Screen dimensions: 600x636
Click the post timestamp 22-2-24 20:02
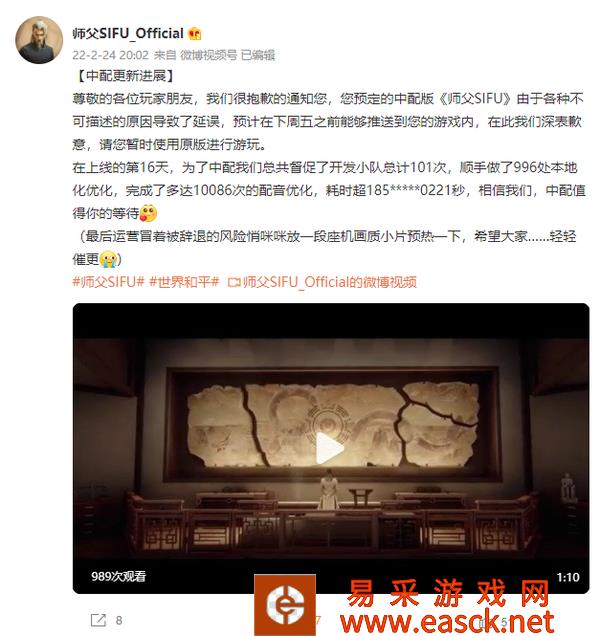[110, 55]
